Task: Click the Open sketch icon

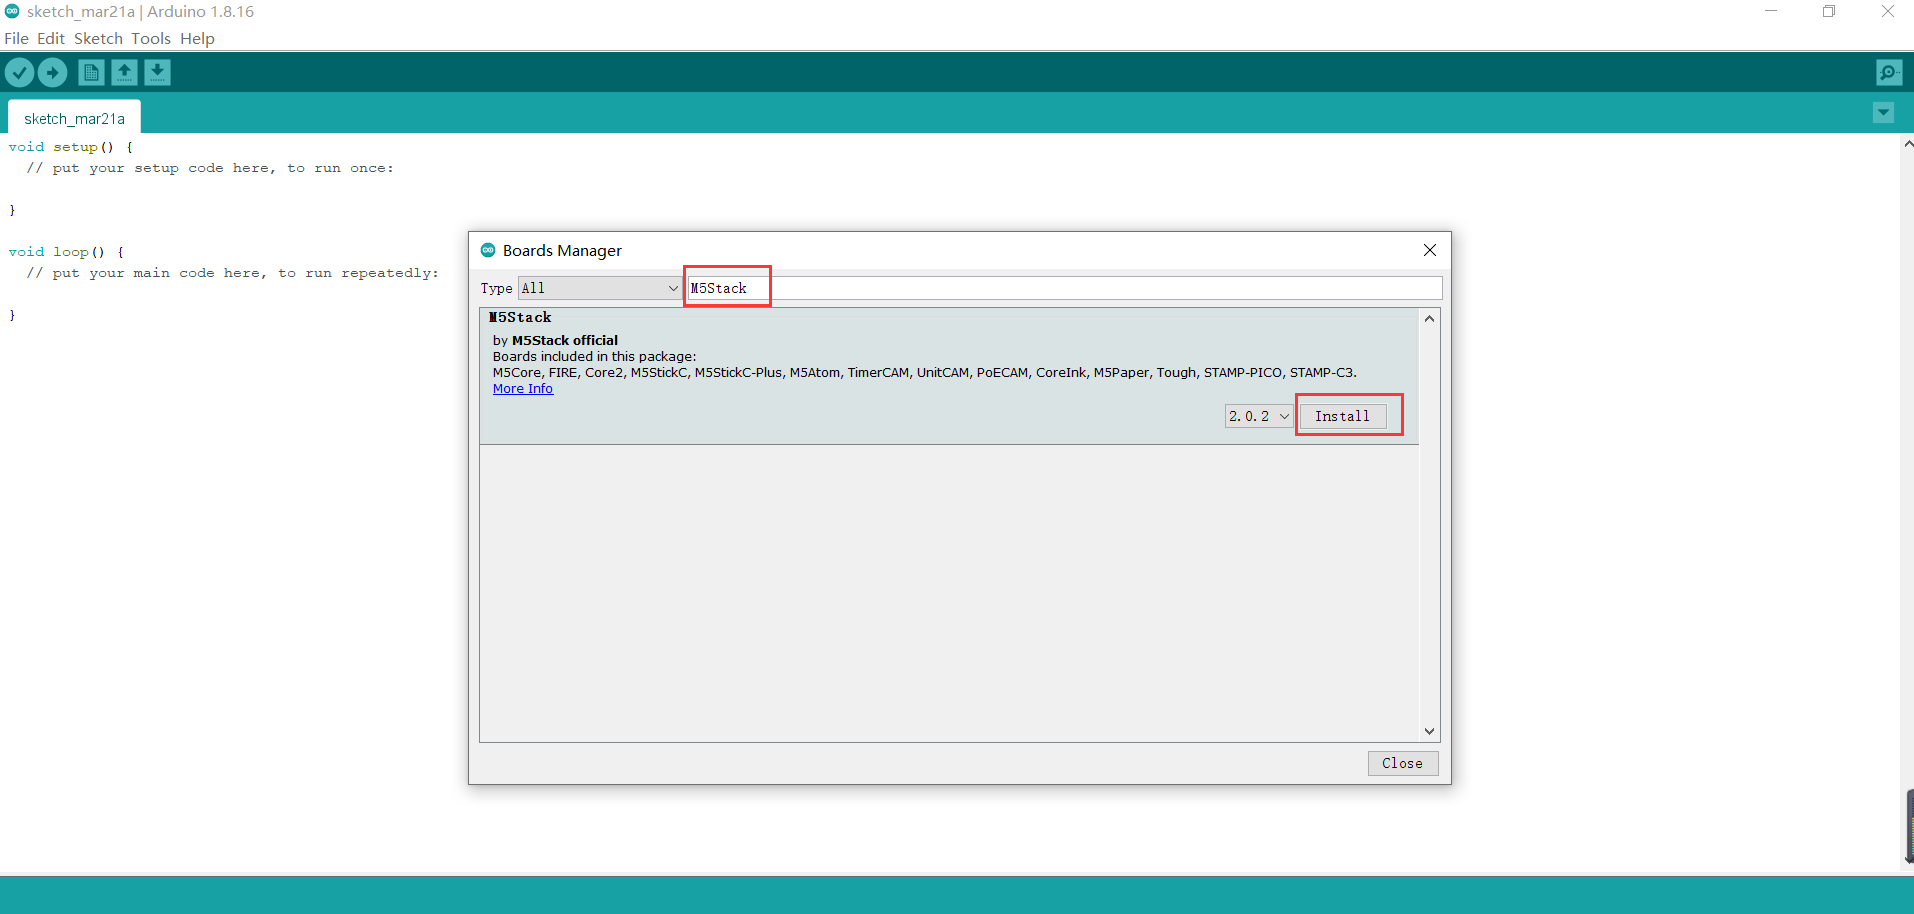Action: (124, 72)
